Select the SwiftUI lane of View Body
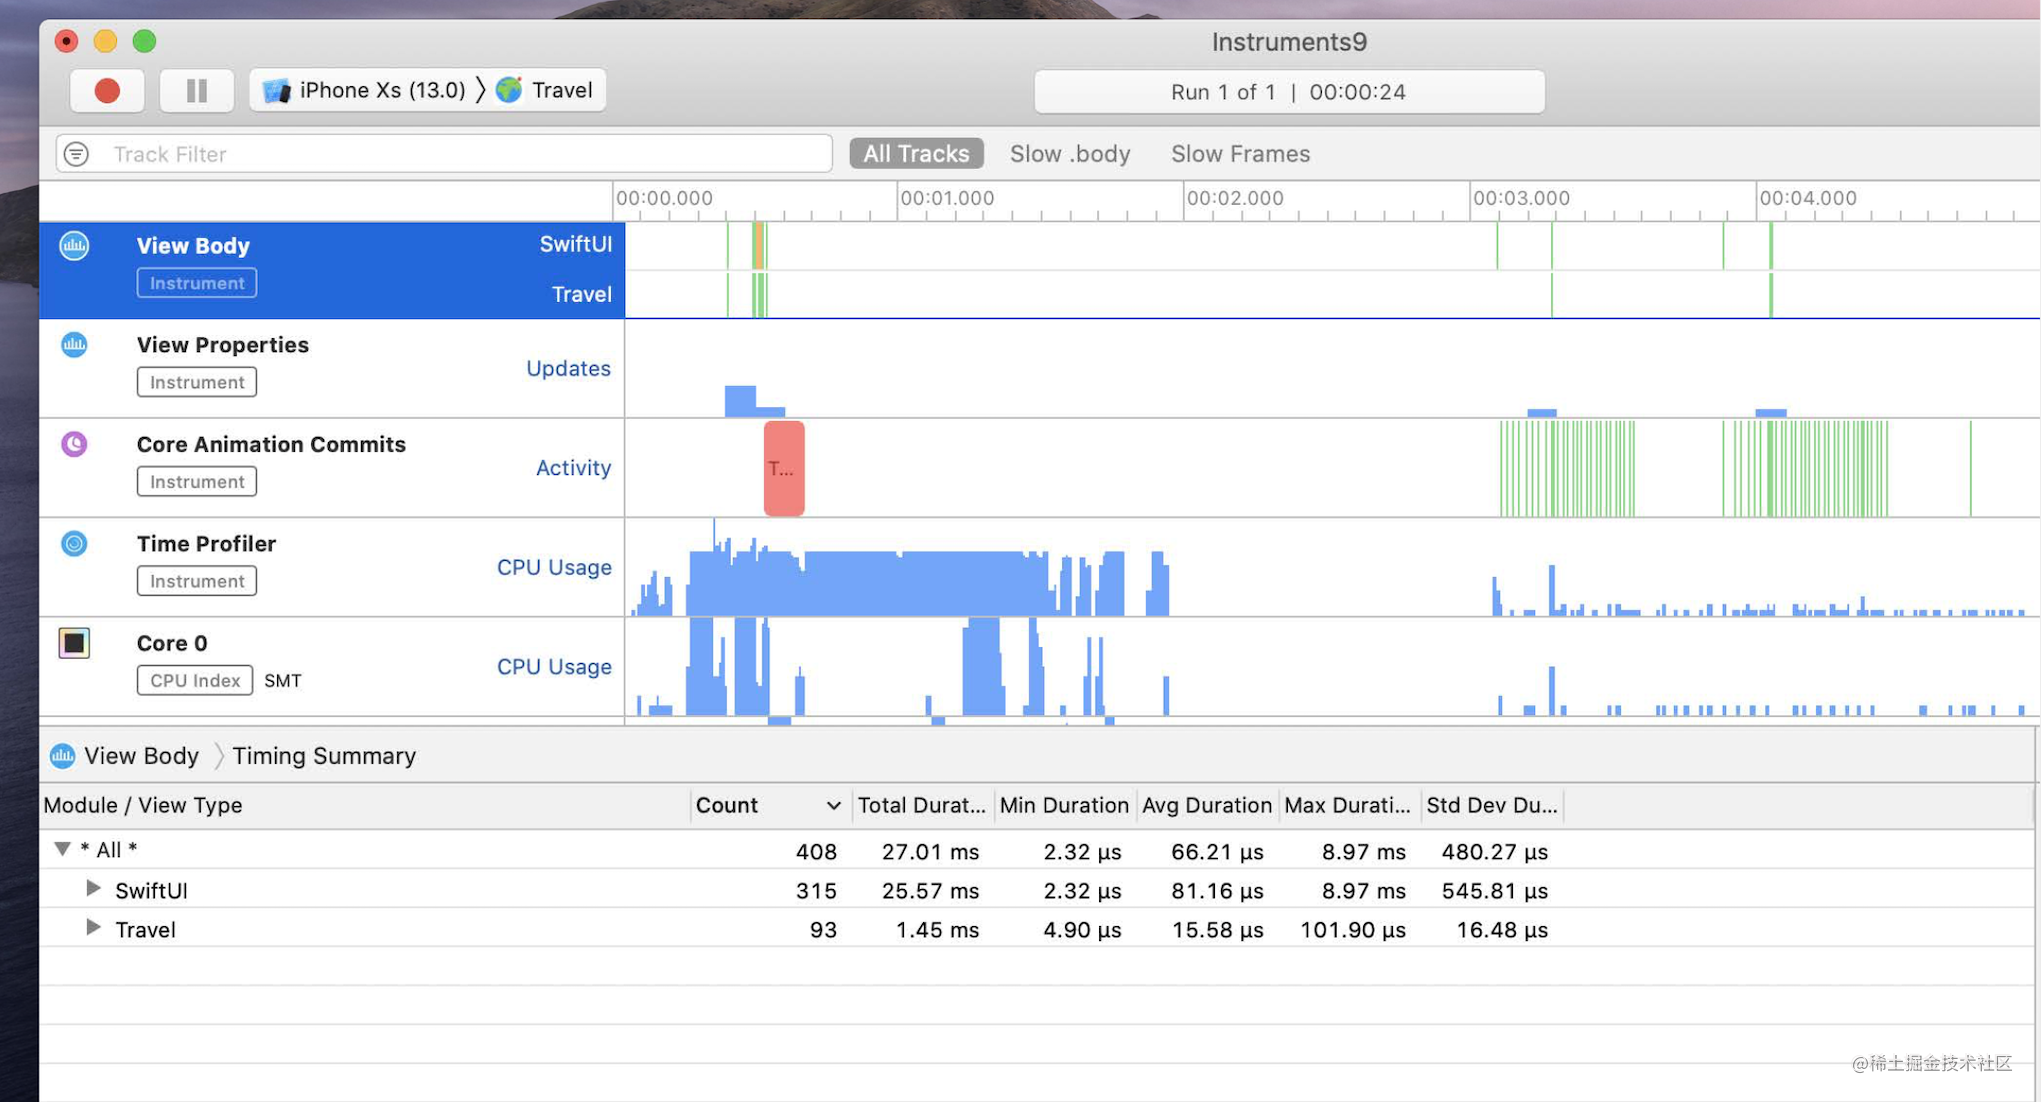 tap(575, 244)
